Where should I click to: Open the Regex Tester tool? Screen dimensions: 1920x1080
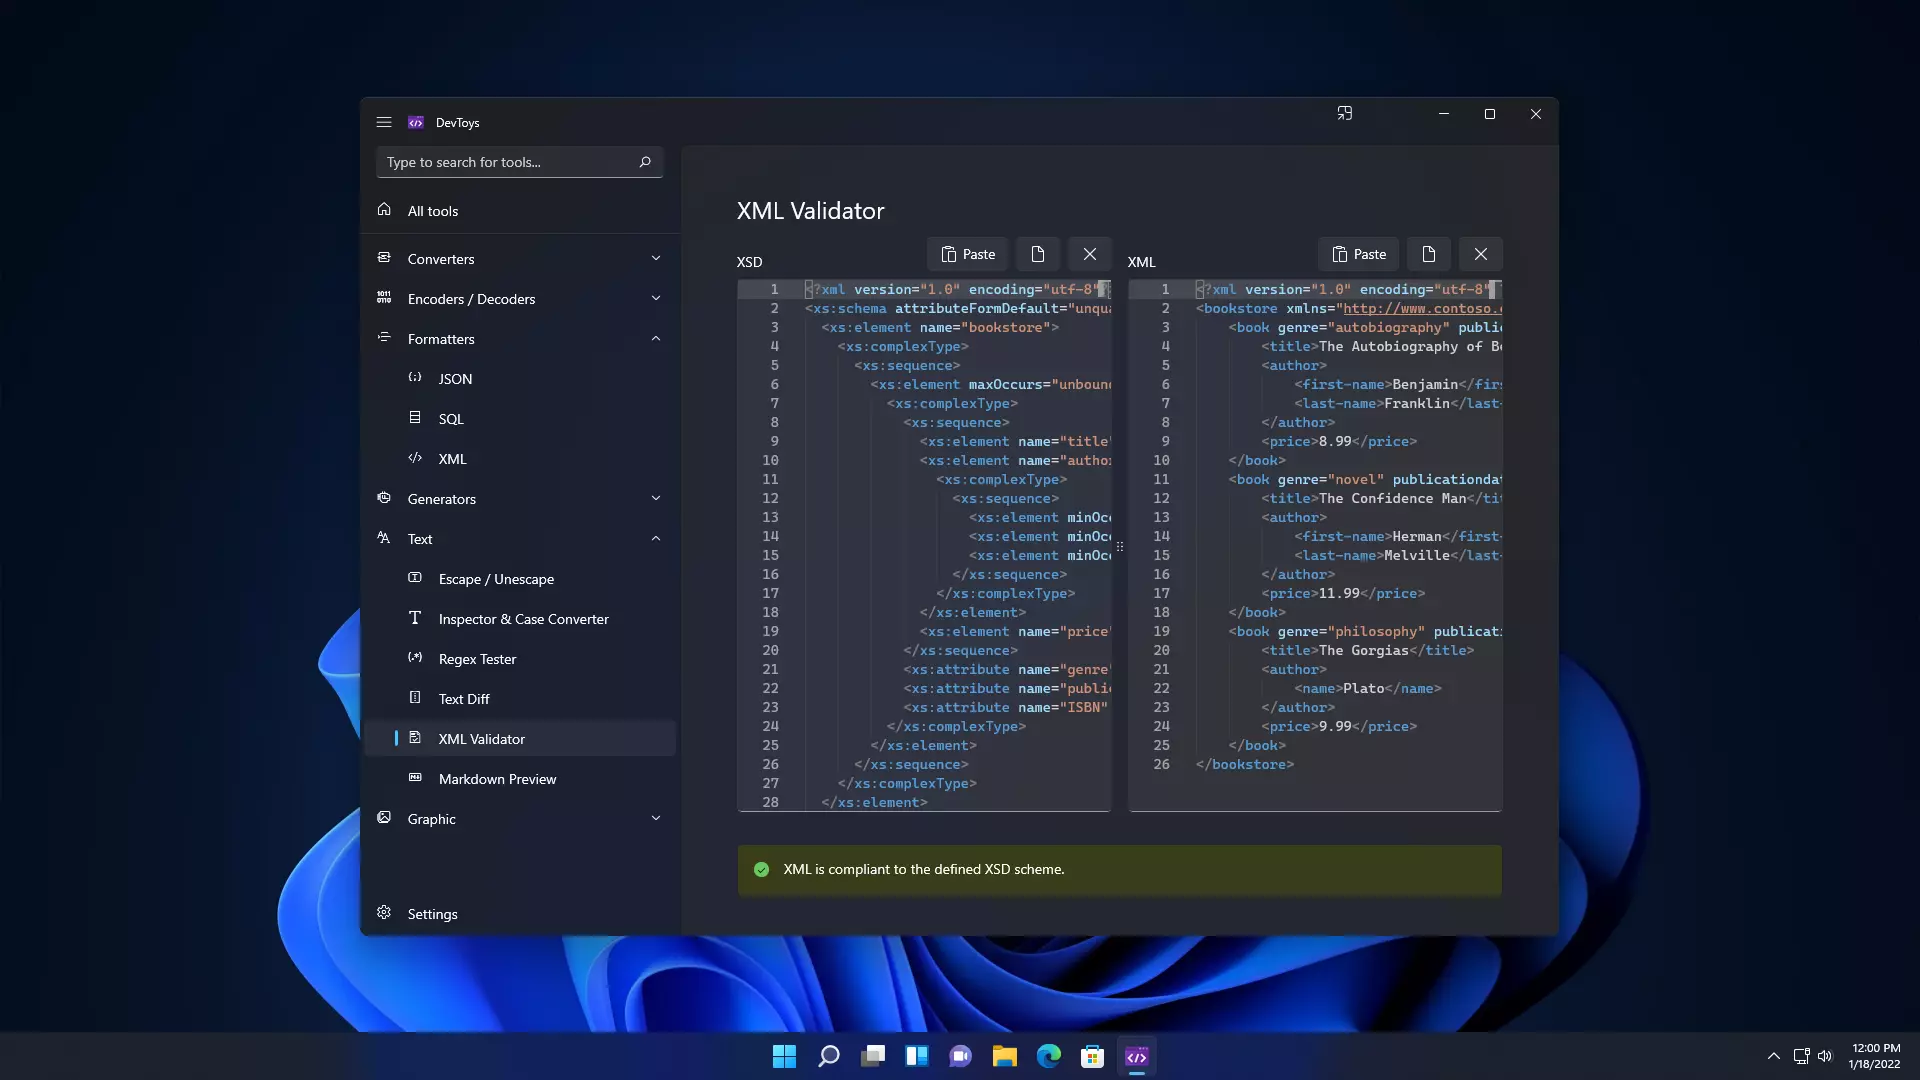coord(477,658)
